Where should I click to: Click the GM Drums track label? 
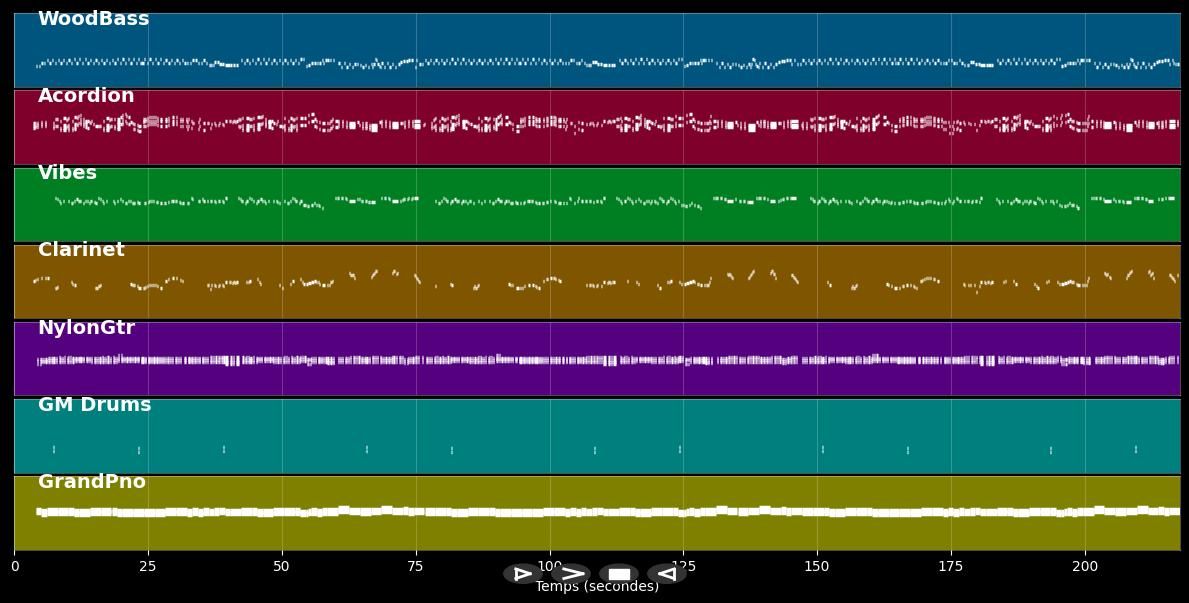coord(94,405)
